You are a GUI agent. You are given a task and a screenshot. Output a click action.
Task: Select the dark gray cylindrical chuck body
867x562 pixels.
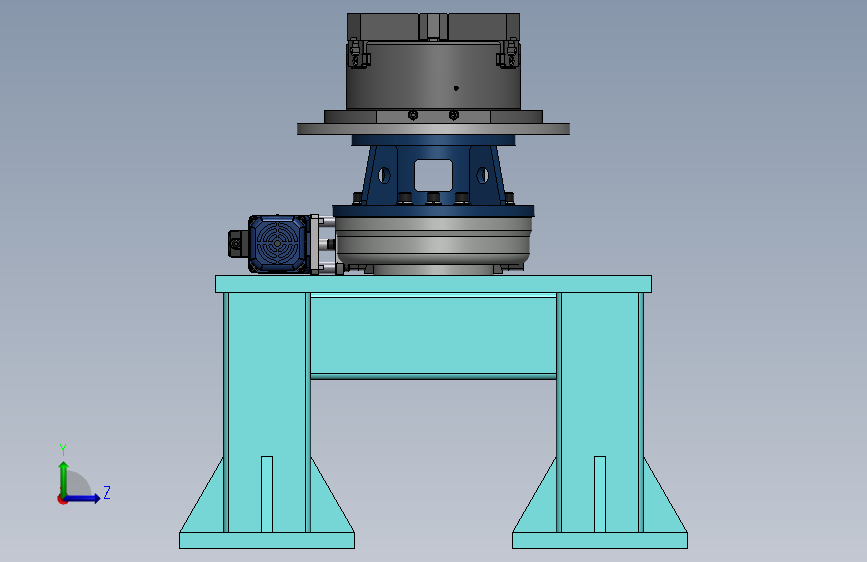pyautogui.click(x=434, y=75)
